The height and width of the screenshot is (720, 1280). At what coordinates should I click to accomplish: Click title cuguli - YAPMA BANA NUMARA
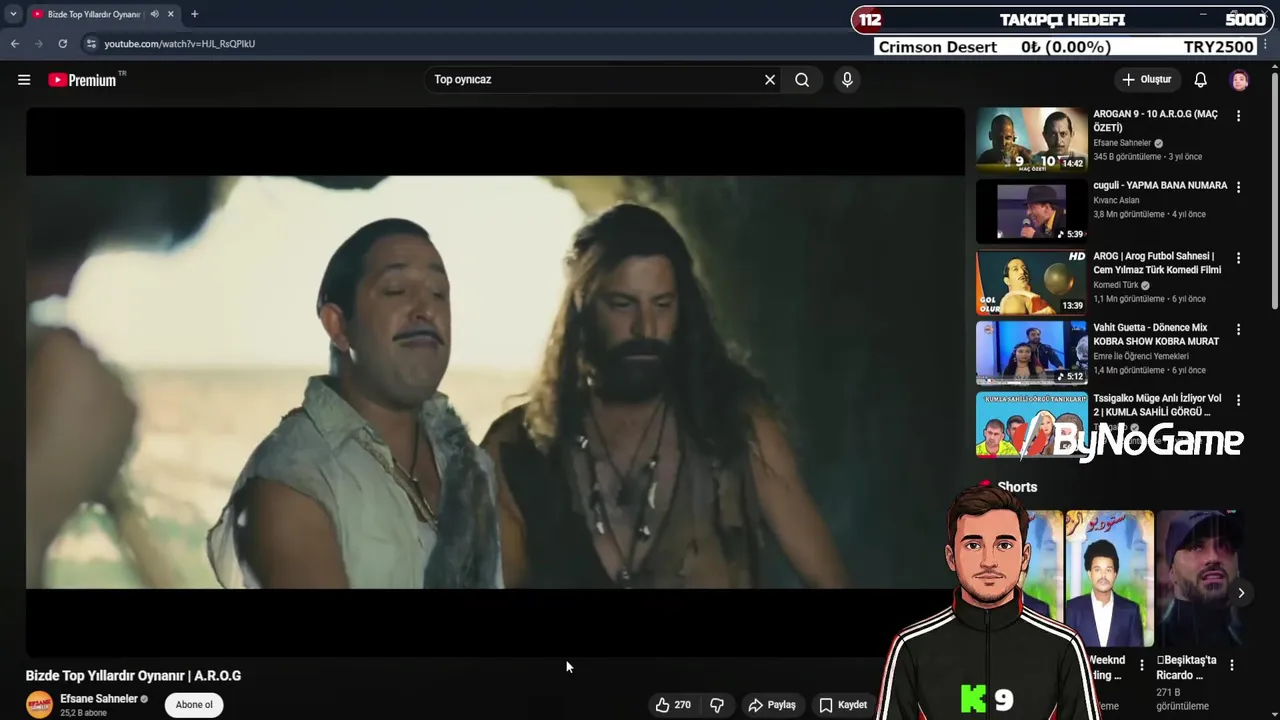1160,185
